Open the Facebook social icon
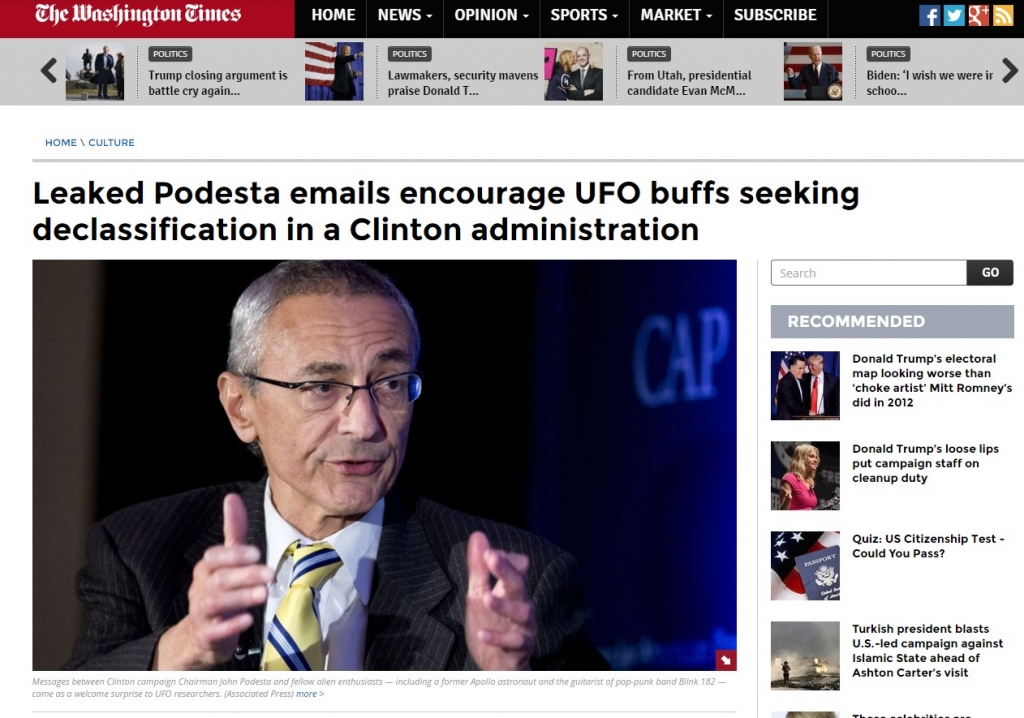The width and height of the screenshot is (1024, 718). (929, 15)
